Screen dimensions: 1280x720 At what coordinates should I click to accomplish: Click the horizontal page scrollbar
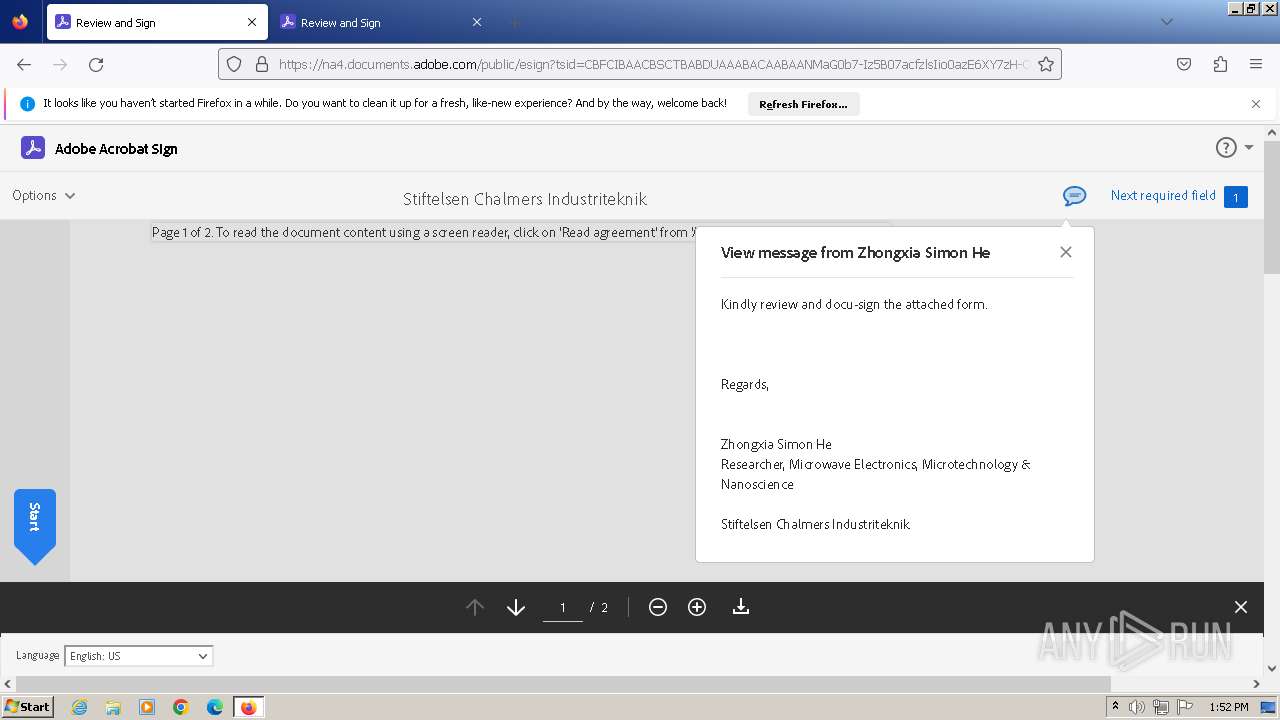point(562,684)
